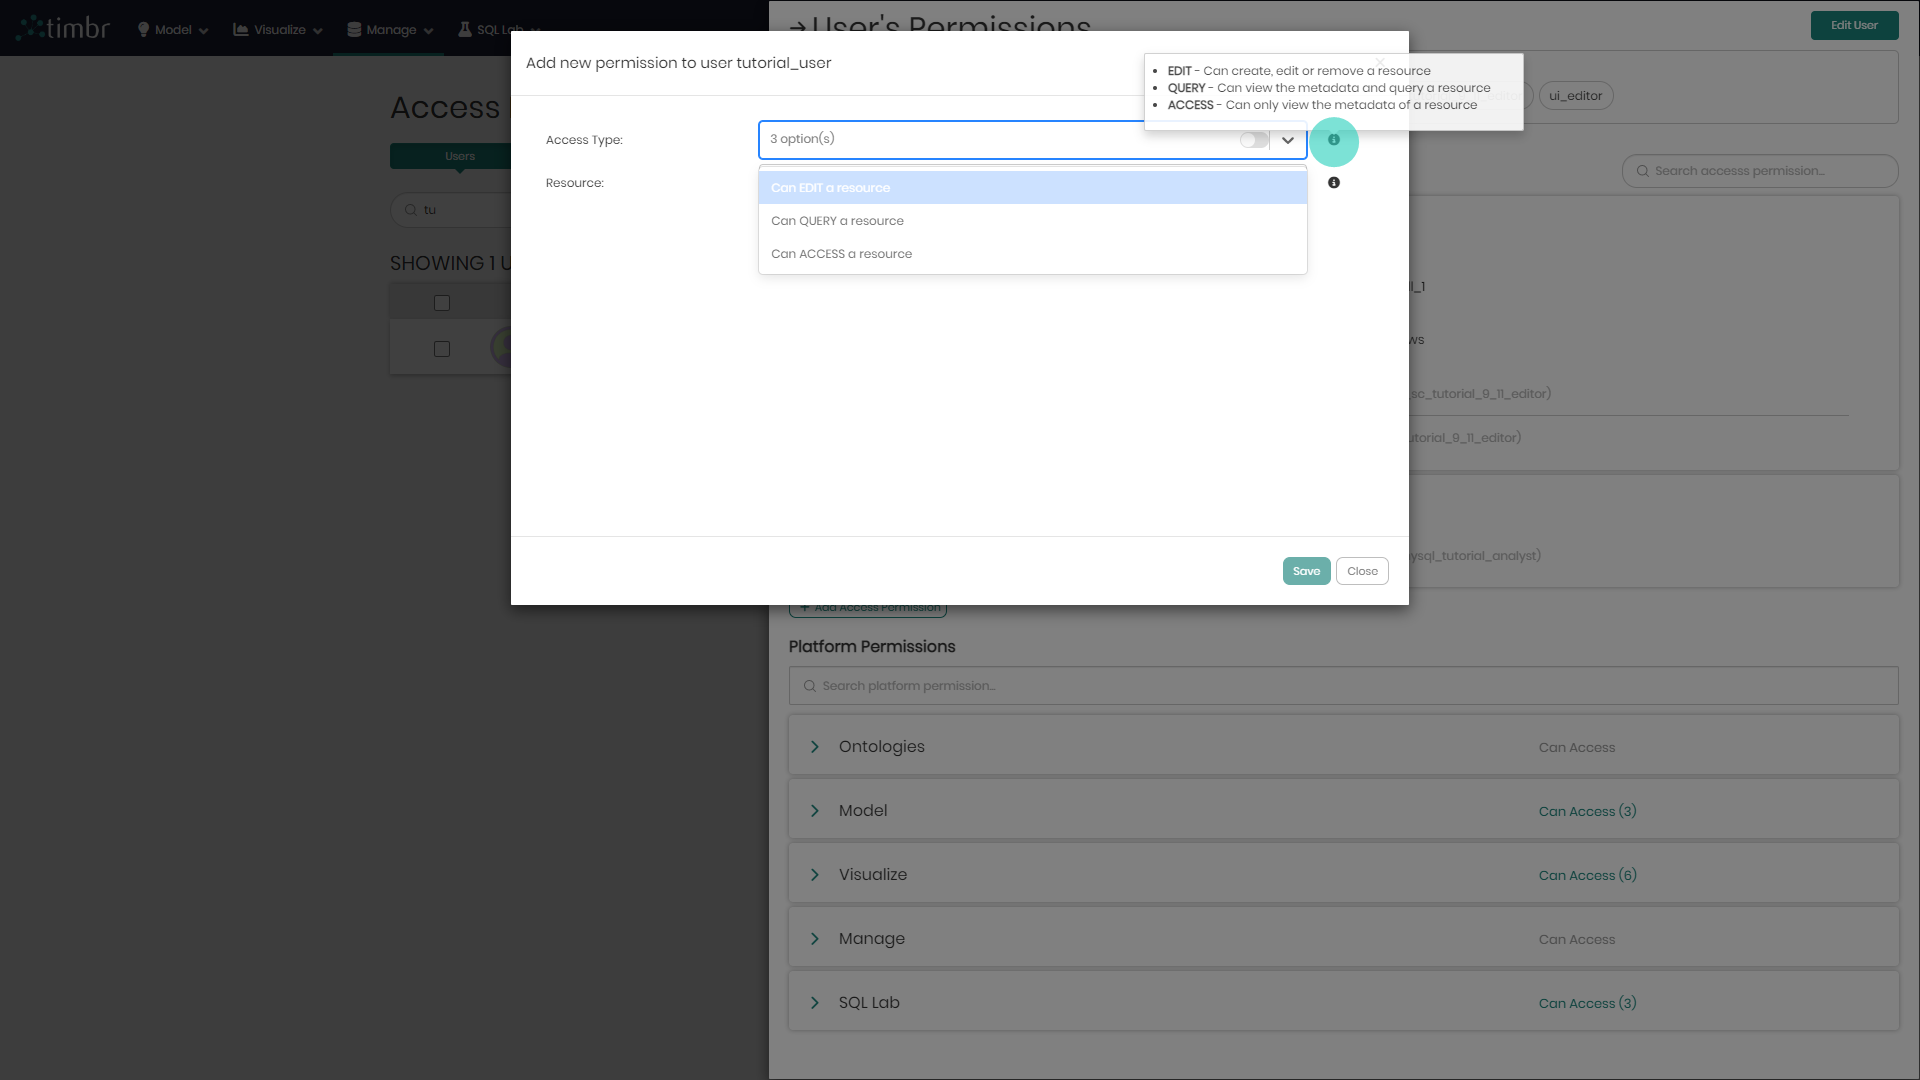Open the Manage menu

388,29
